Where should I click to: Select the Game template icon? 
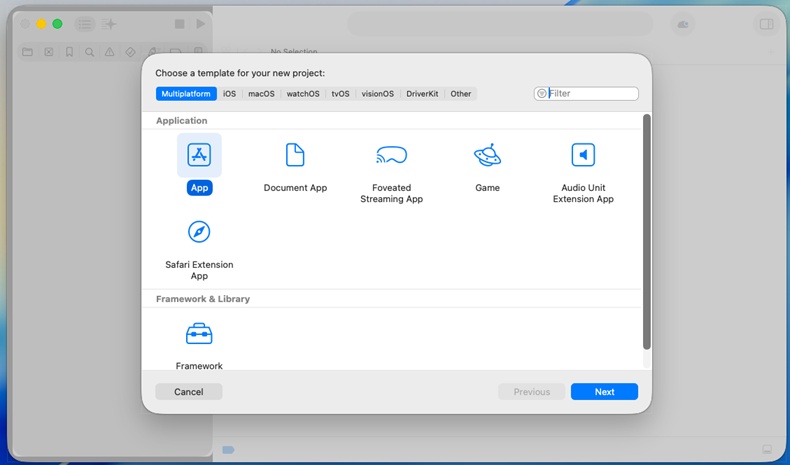coord(487,155)
